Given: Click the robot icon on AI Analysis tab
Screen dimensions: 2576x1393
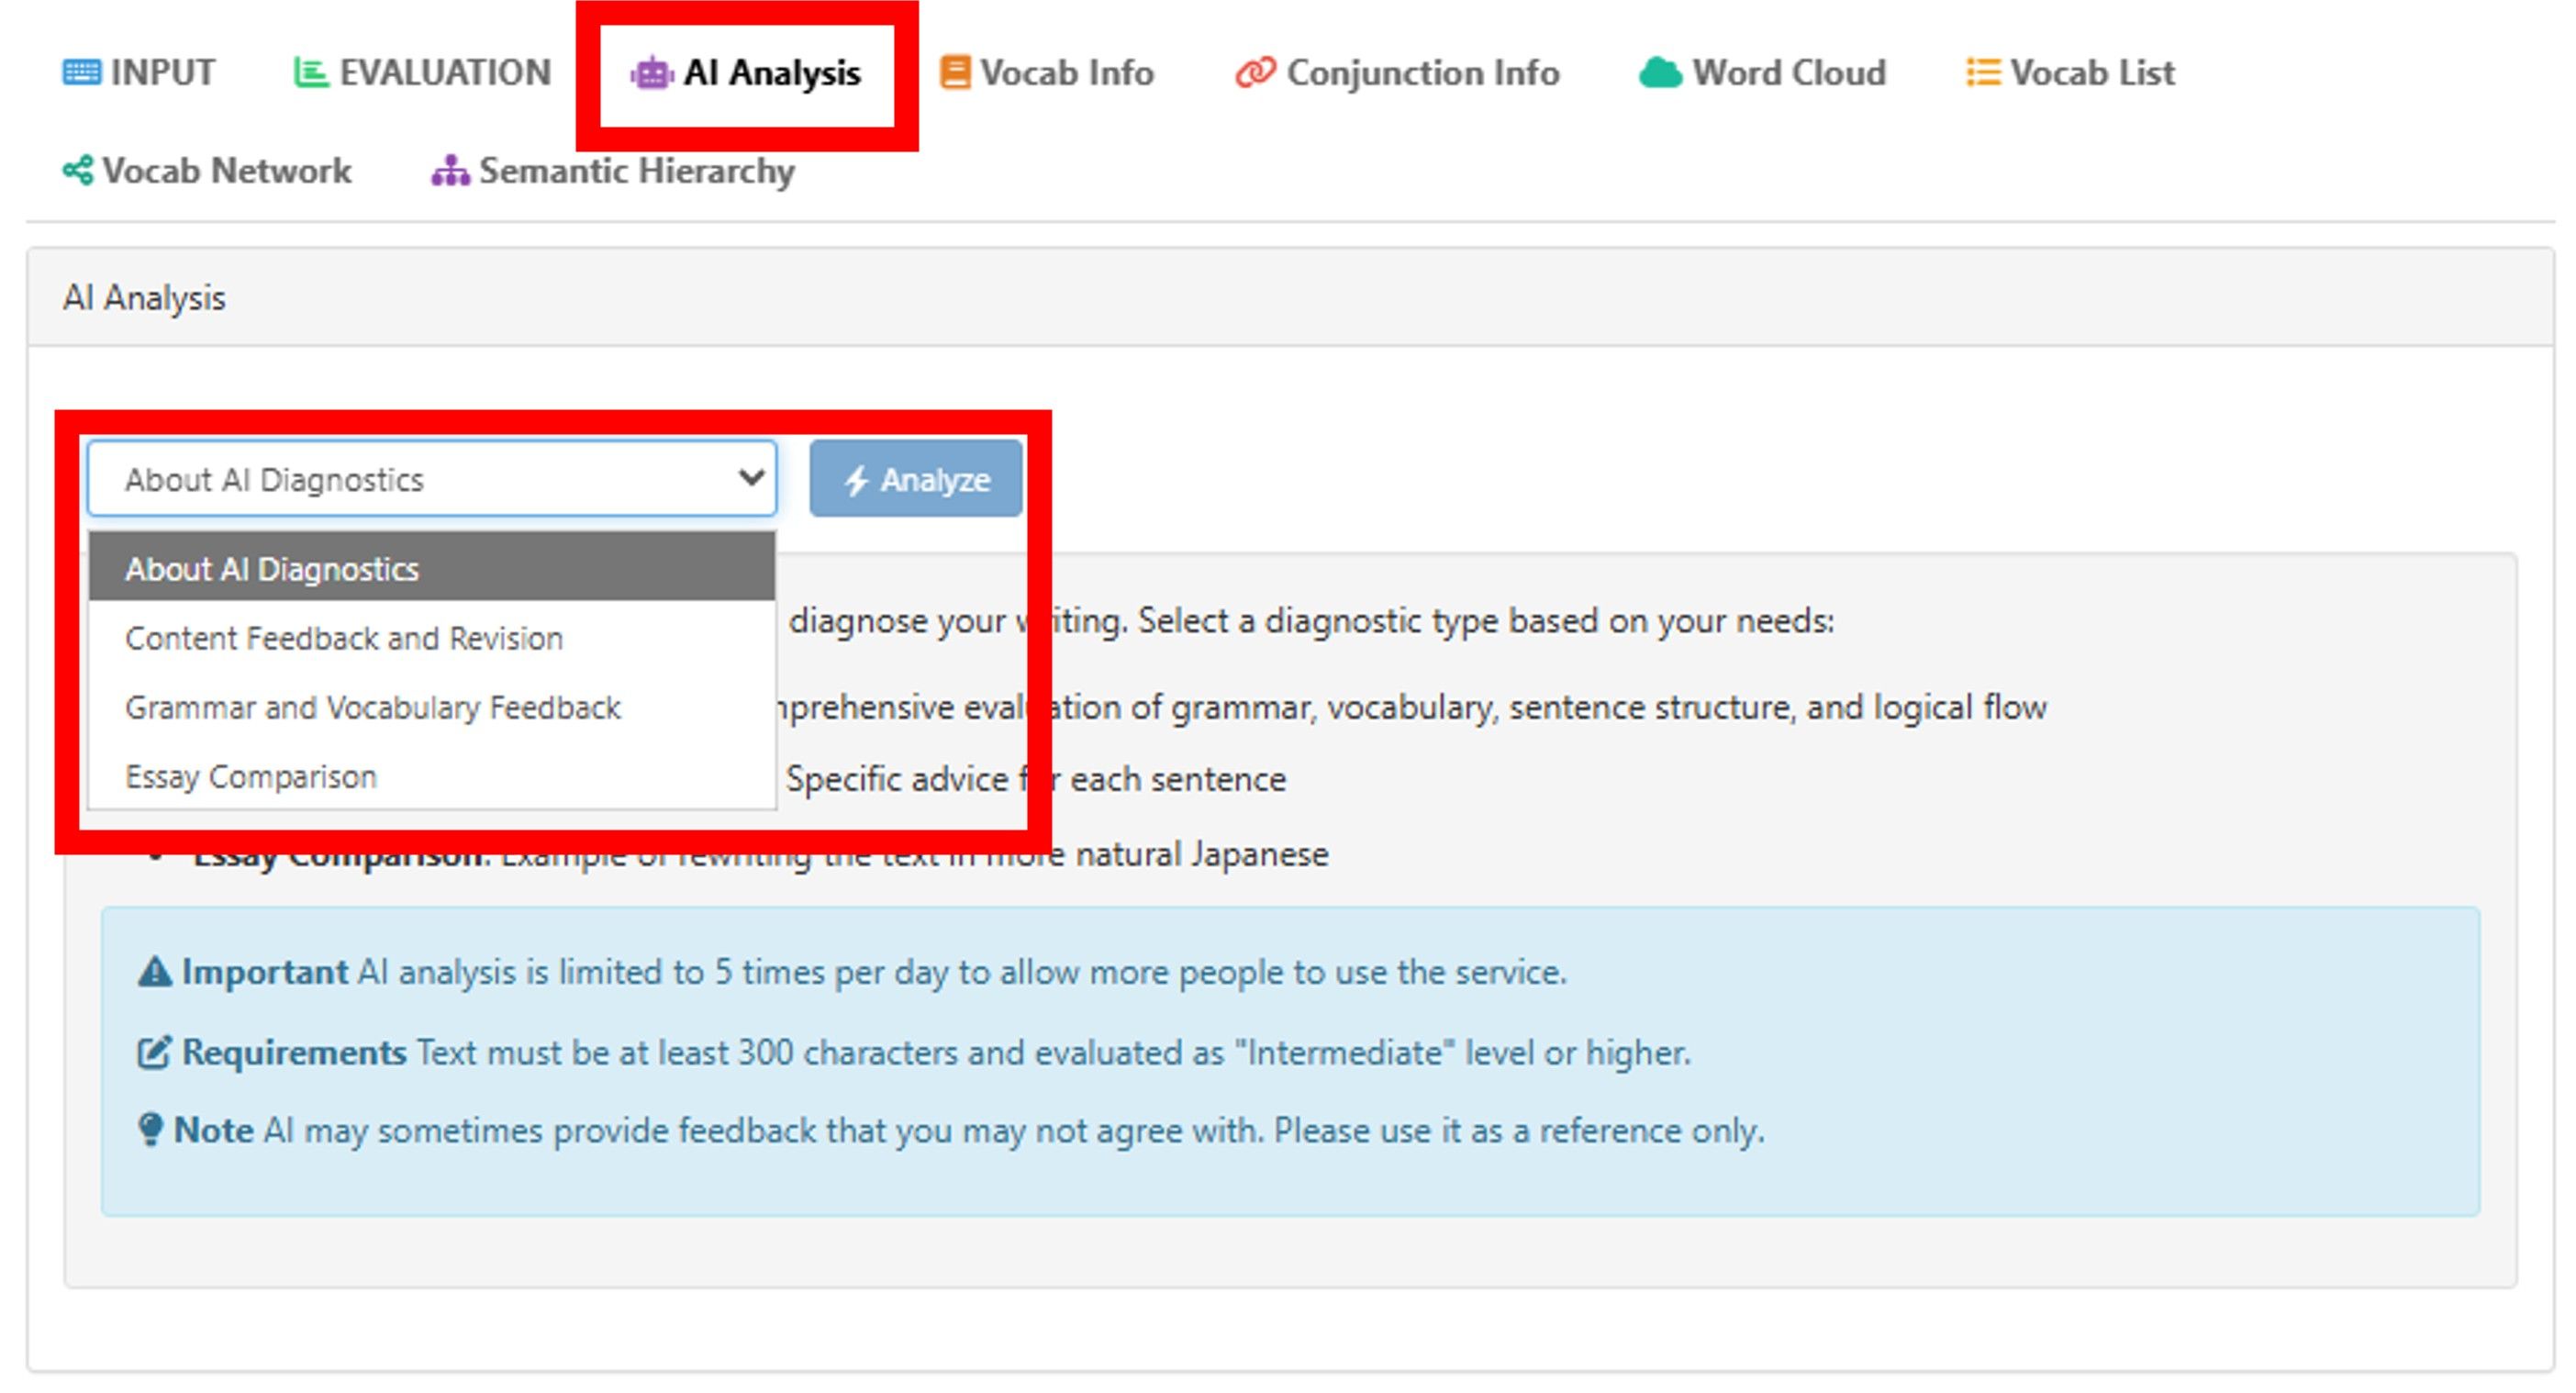Looking at the screenshot, I should click(652, 74).
